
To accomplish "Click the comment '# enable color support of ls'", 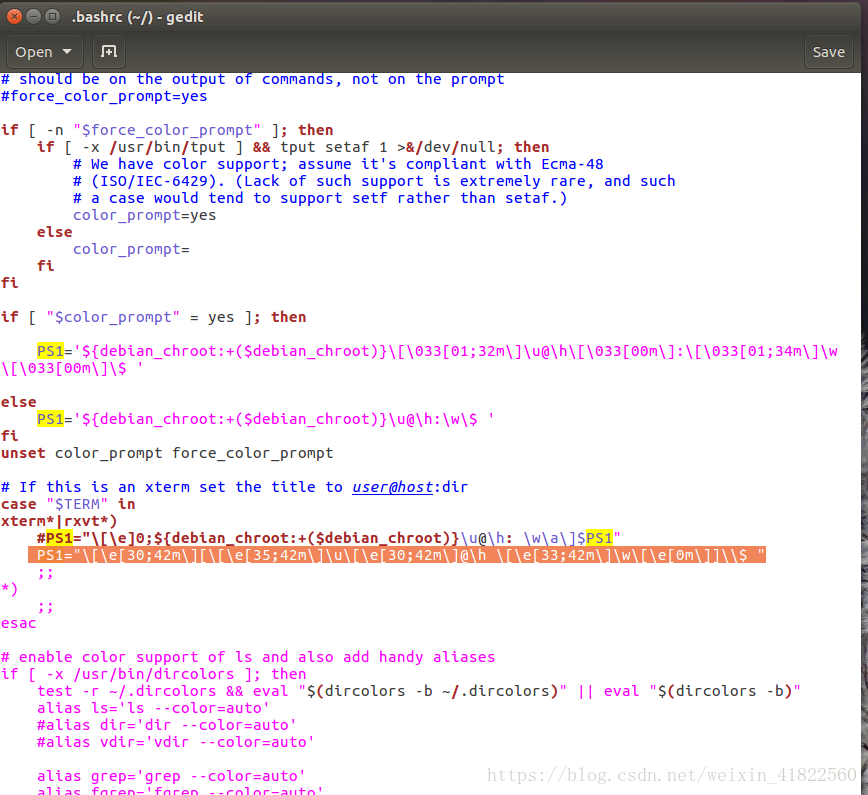I will pyautogui.click(x=248, y=657).
